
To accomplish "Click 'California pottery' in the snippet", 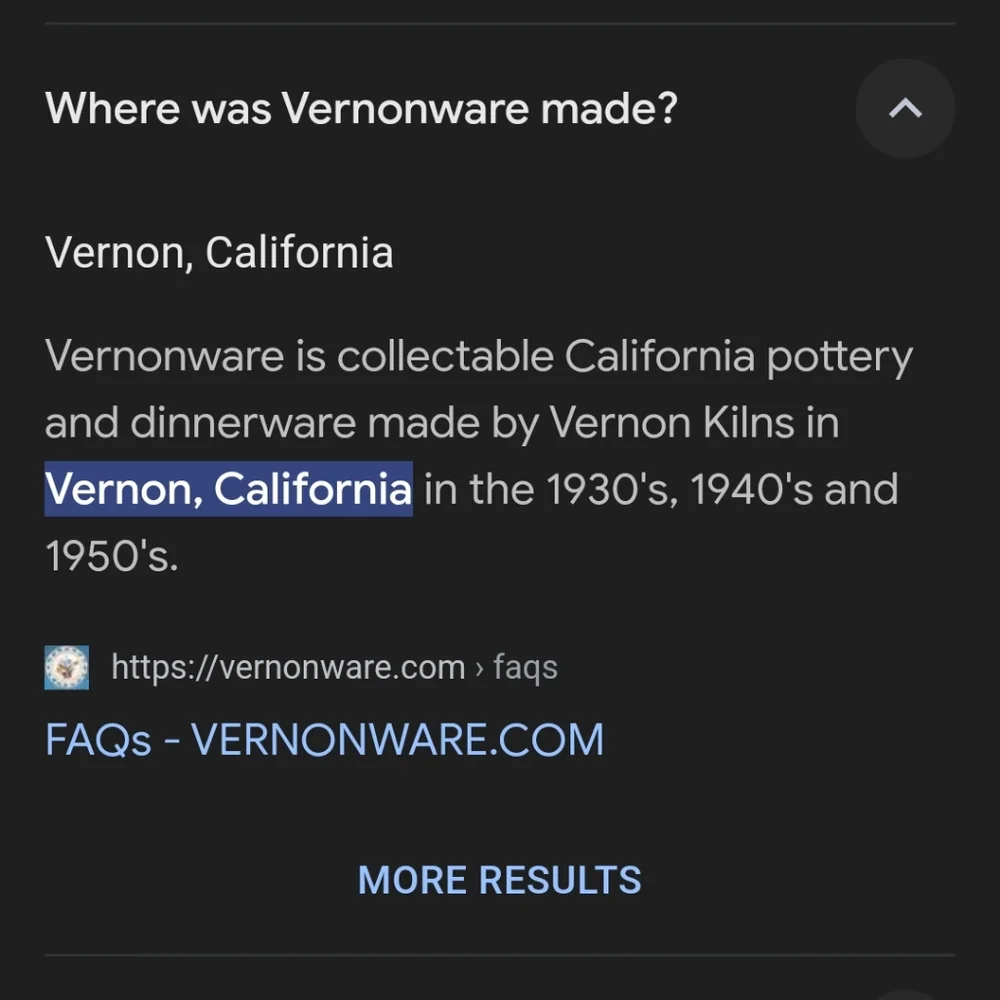I will (739, 357).
